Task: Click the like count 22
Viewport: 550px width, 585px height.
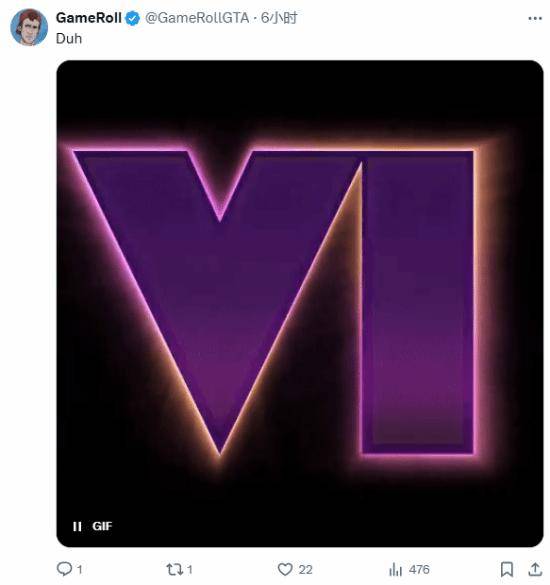Action: 305,569
